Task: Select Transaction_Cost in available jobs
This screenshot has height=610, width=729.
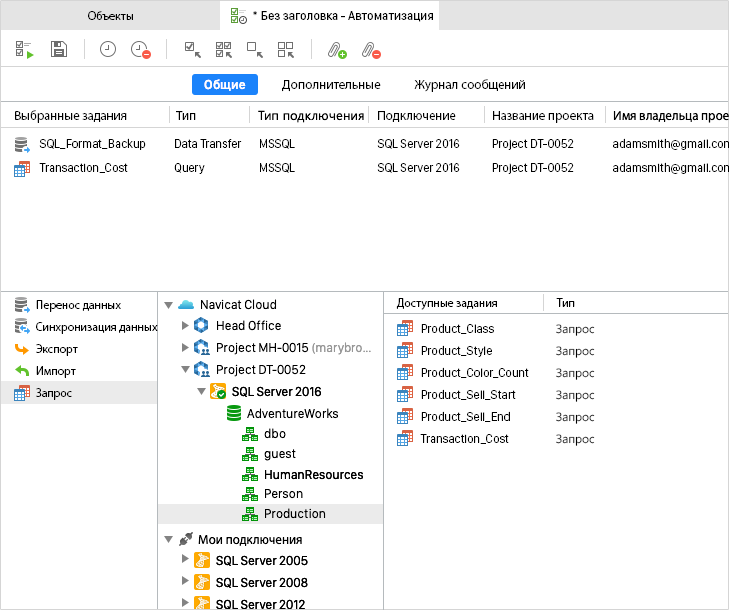Action: (x=556, y=438)
